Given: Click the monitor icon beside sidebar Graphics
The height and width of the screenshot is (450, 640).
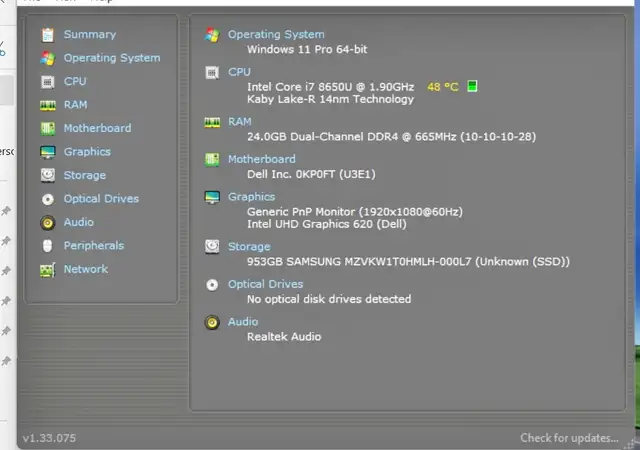Looking at the screenshot, I should click(47, 152).
